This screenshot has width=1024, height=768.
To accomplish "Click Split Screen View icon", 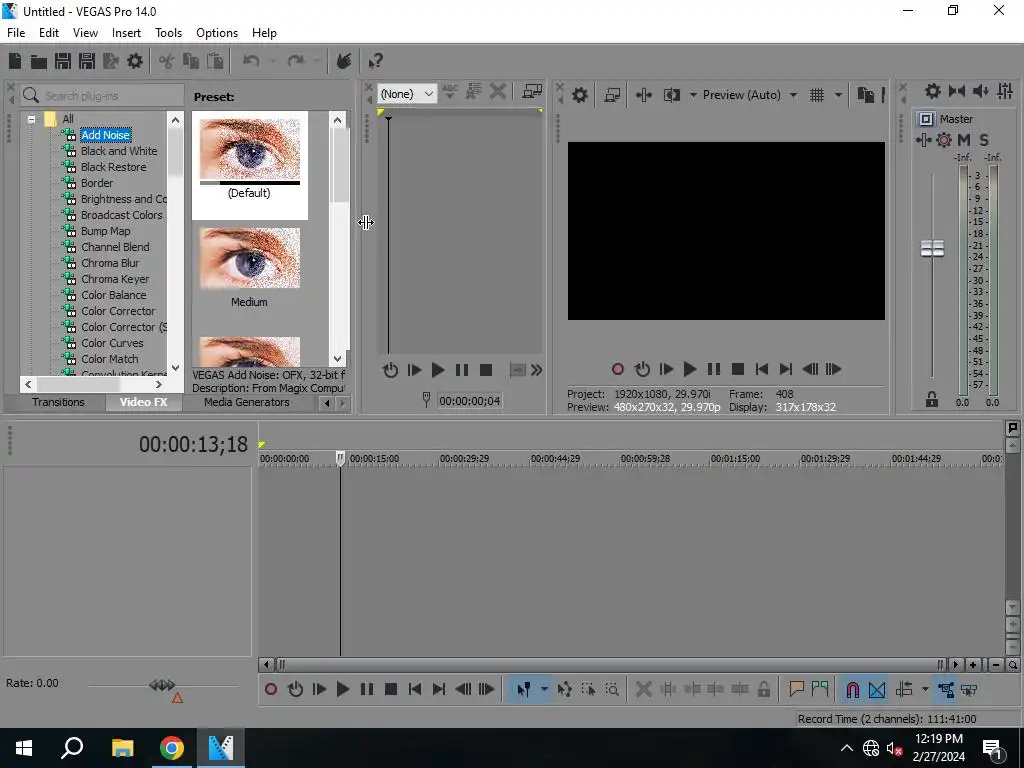I will (671, 95).
